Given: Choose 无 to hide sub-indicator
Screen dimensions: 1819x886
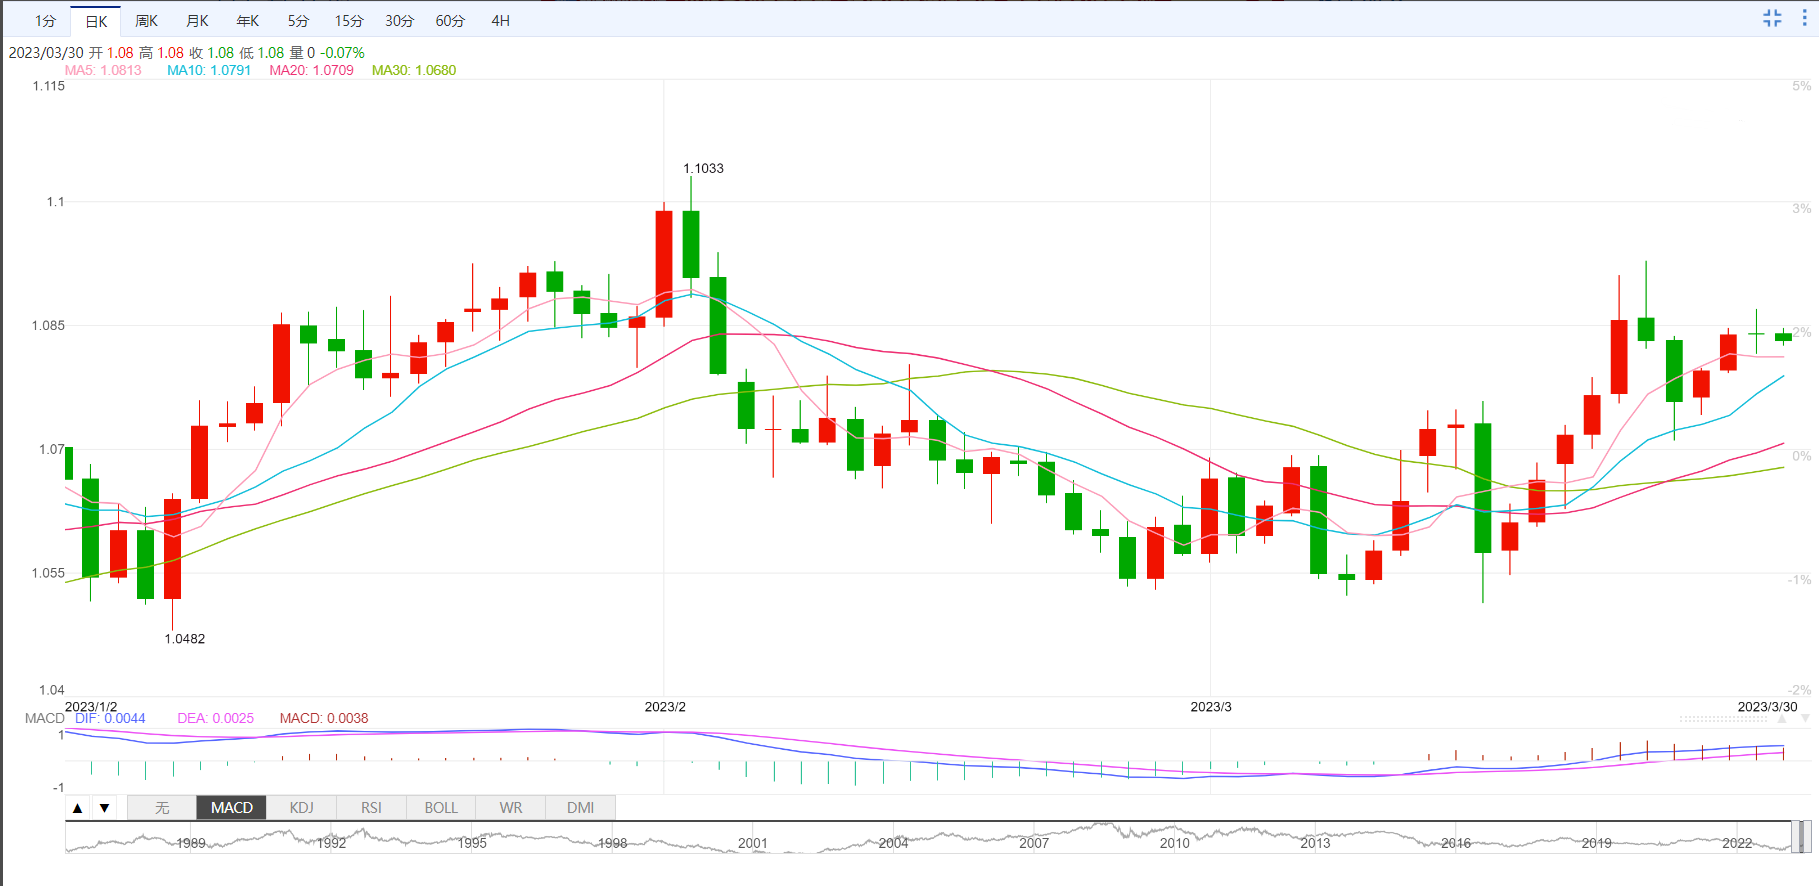Looking at the screenshot, I should [x=162, y=808].
